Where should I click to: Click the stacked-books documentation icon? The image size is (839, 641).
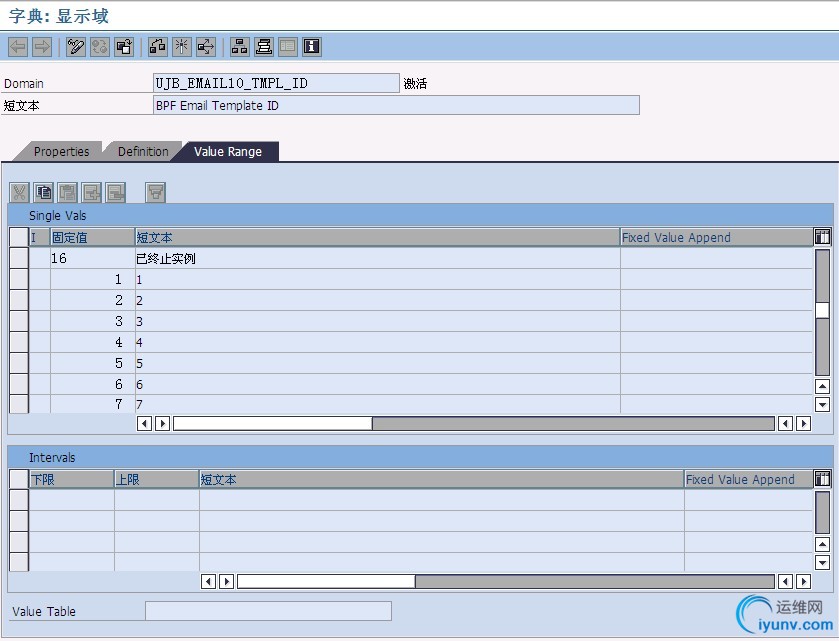coord(263,47)
